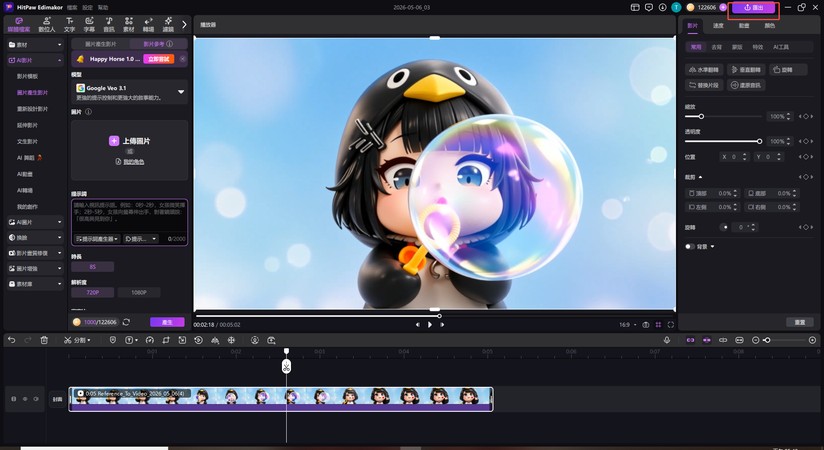Switch to the 速度 speed tab

click(718, 25)
